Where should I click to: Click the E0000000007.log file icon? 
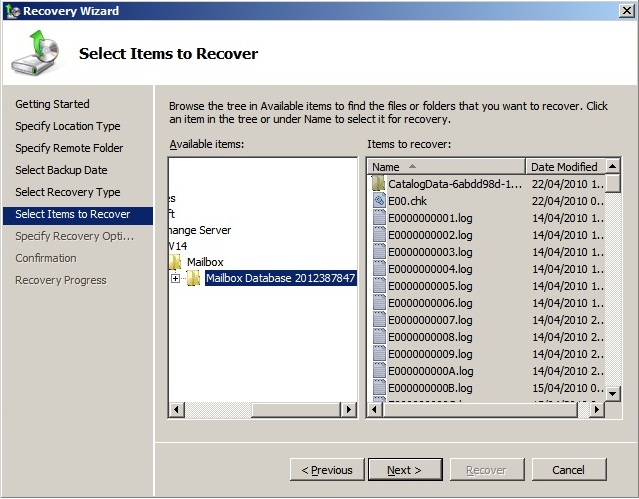(379, 320)
